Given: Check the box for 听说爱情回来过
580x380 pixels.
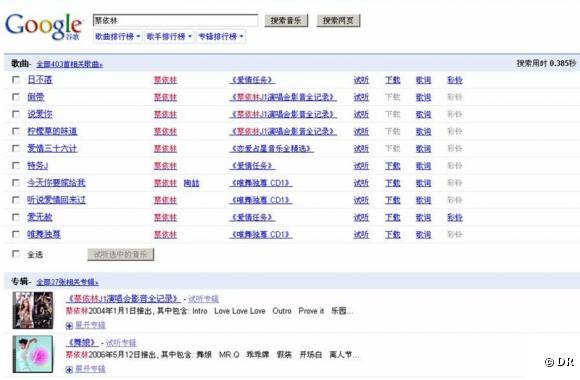Looking at the screenshot, I should (16, 200).
